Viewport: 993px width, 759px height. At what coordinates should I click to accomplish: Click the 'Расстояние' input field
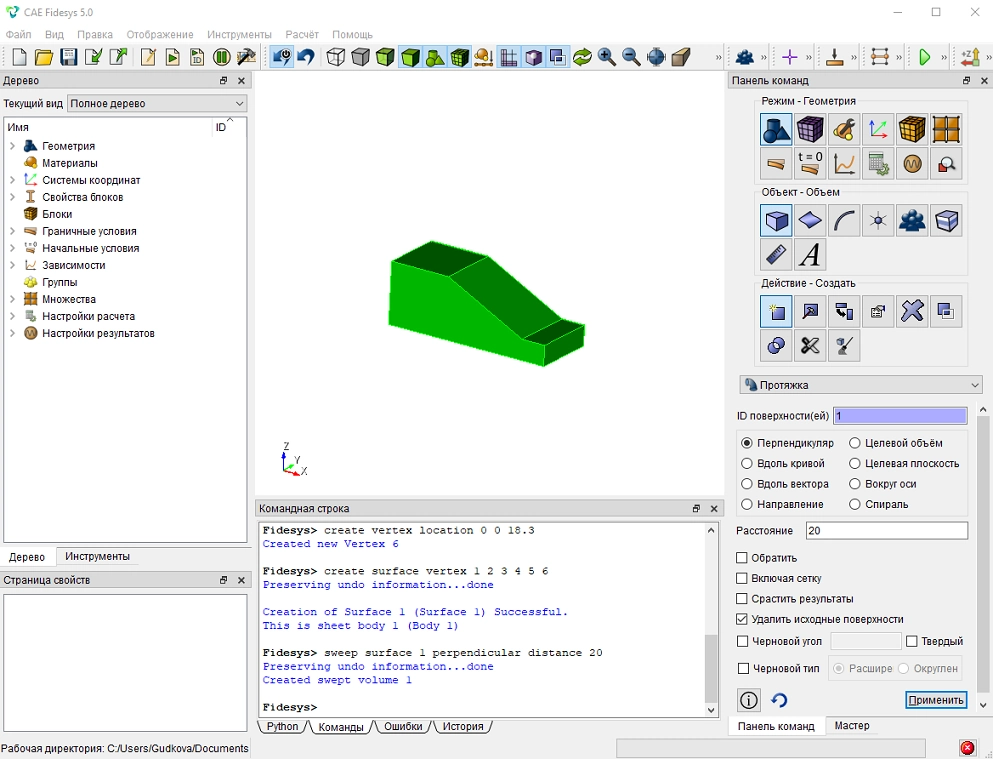pyautogui.click(x=887, y=530)
